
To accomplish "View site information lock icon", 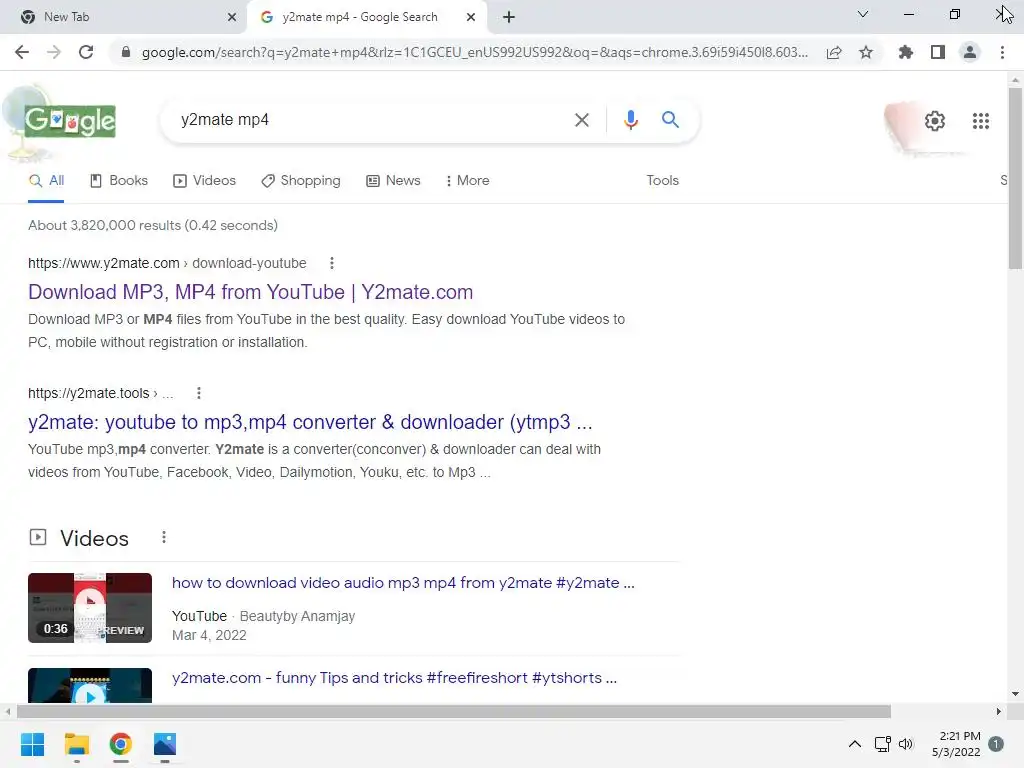I will (126, 52).
